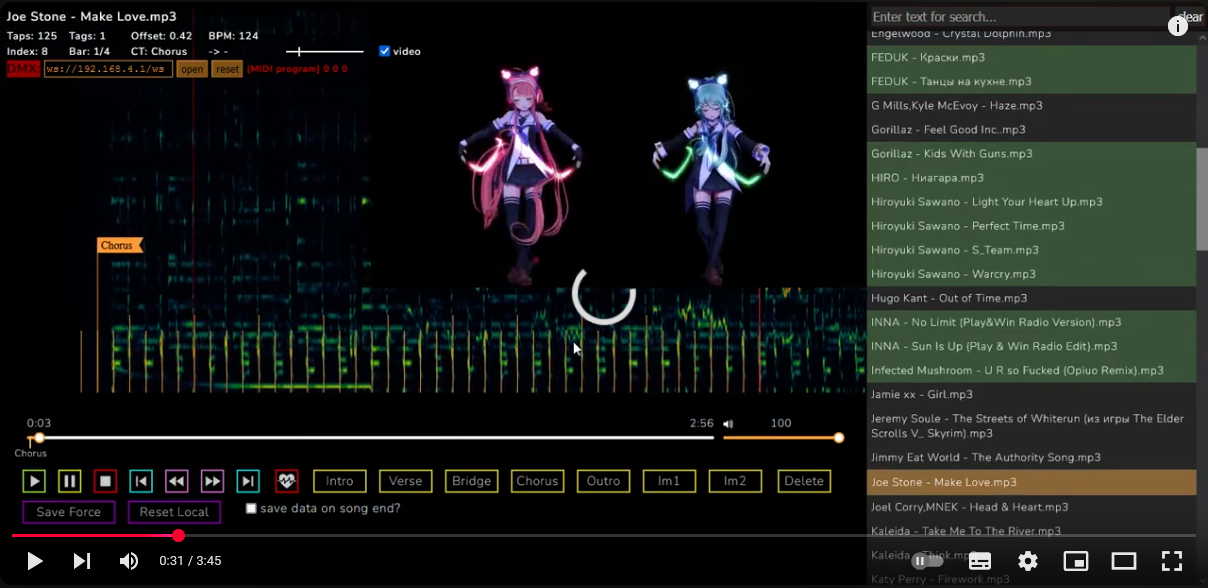Tag the section as Chorus
Image resolution: width=1208 pixels, height=588 pixels.
click(x=537, y=481)
